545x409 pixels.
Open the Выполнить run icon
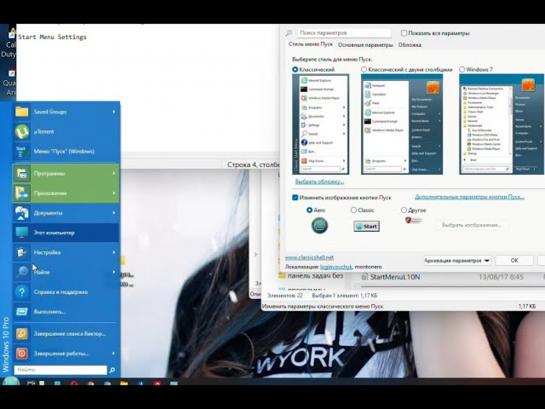[x=22, y=312]
